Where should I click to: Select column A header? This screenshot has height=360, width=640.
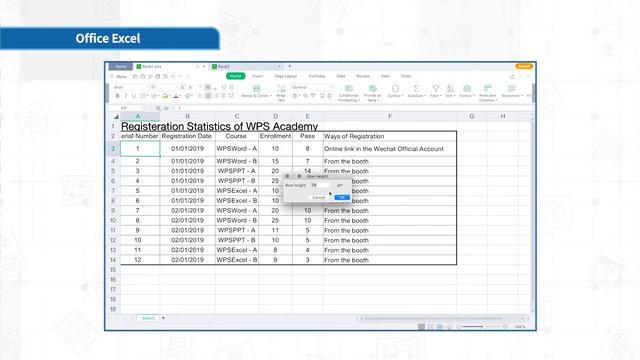pyautogui.click(x=138, y=116)
